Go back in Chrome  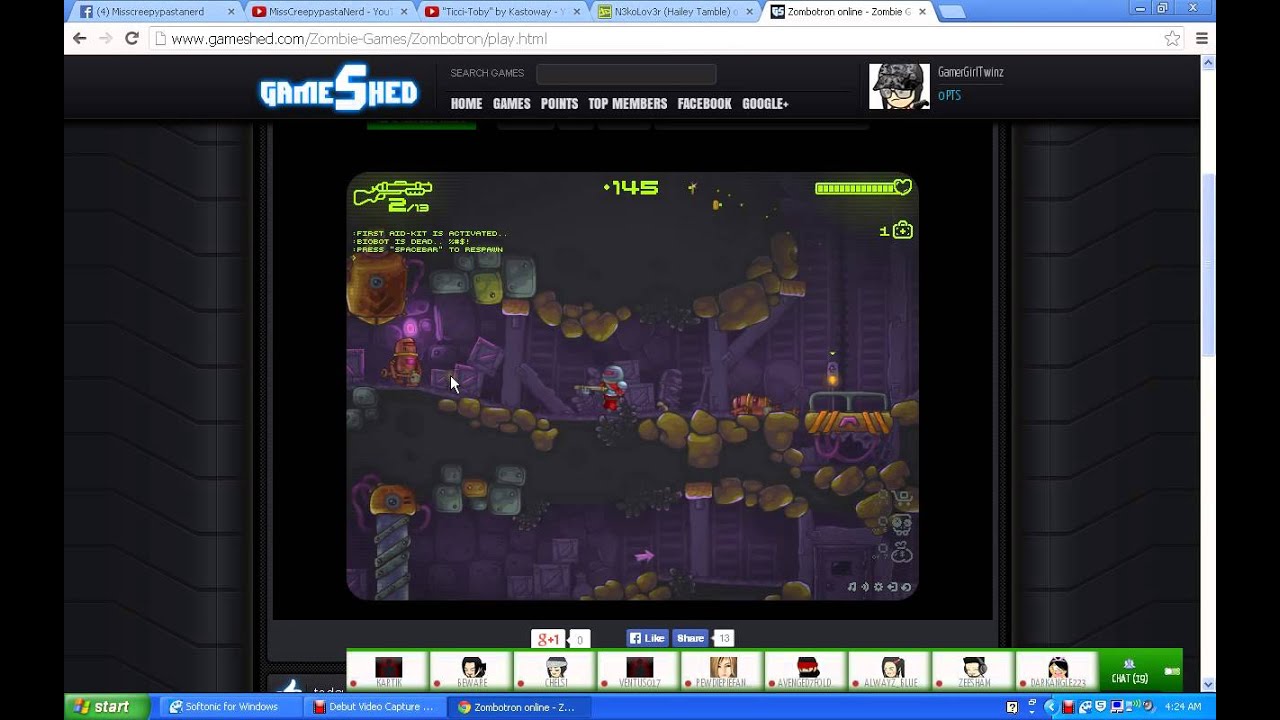[x=80, y=39]
